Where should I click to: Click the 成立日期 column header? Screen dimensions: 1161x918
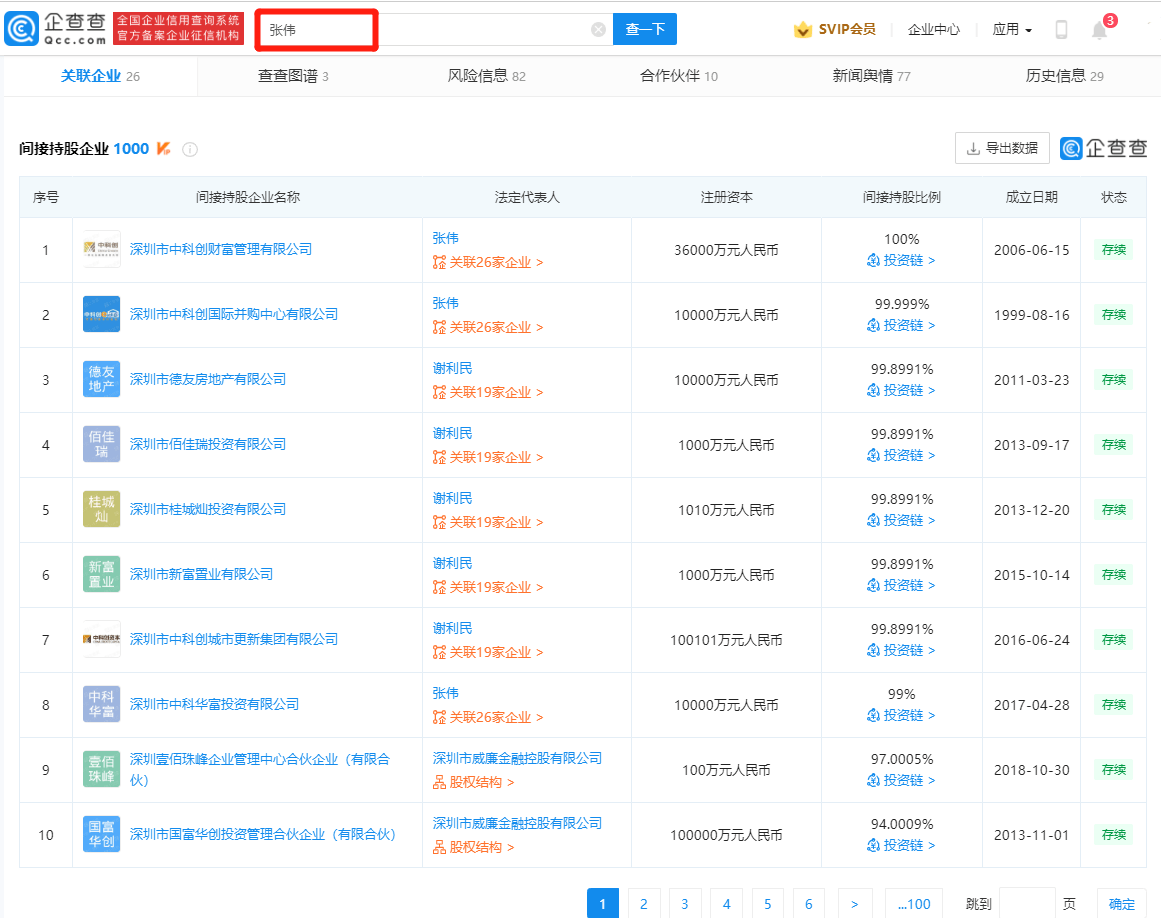click(x=1031, y=198)
